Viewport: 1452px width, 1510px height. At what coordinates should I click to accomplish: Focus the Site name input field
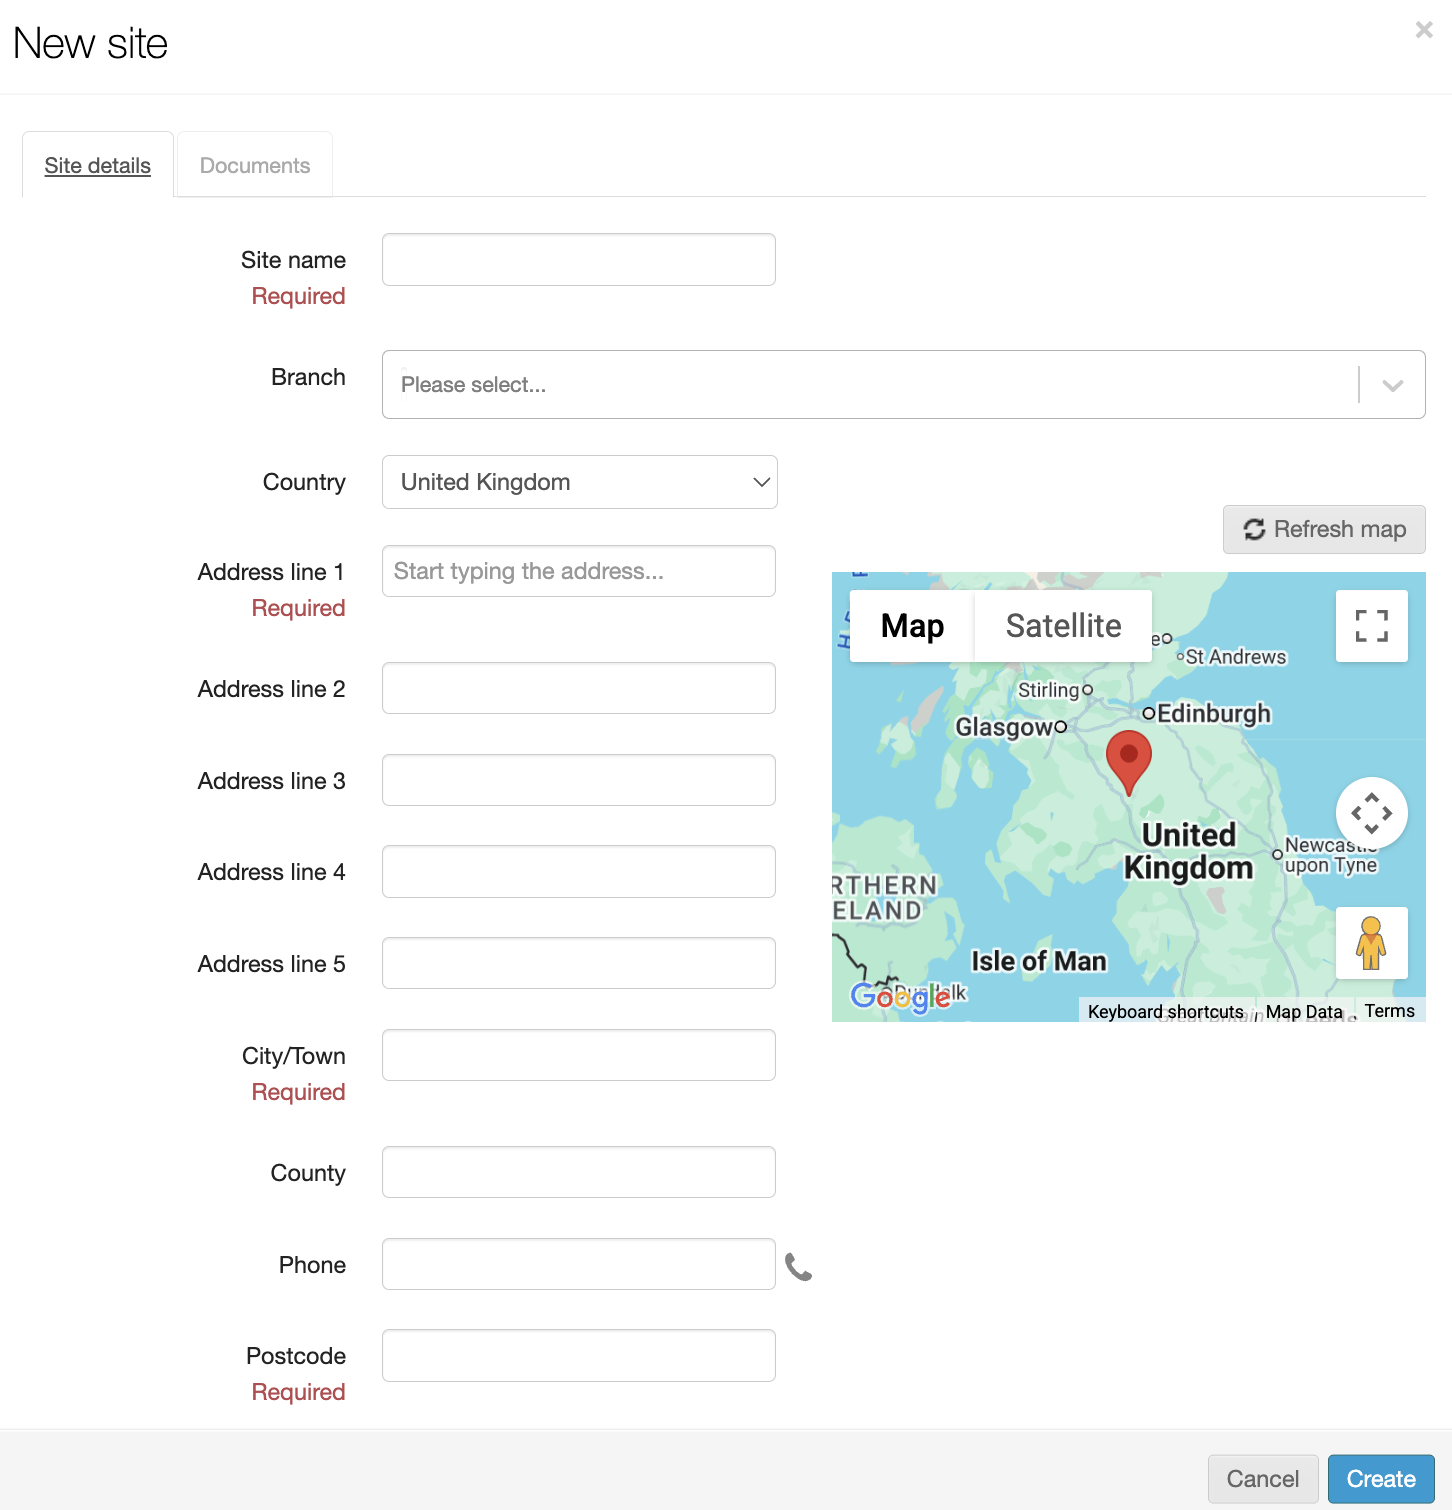[x=579, y=260]
